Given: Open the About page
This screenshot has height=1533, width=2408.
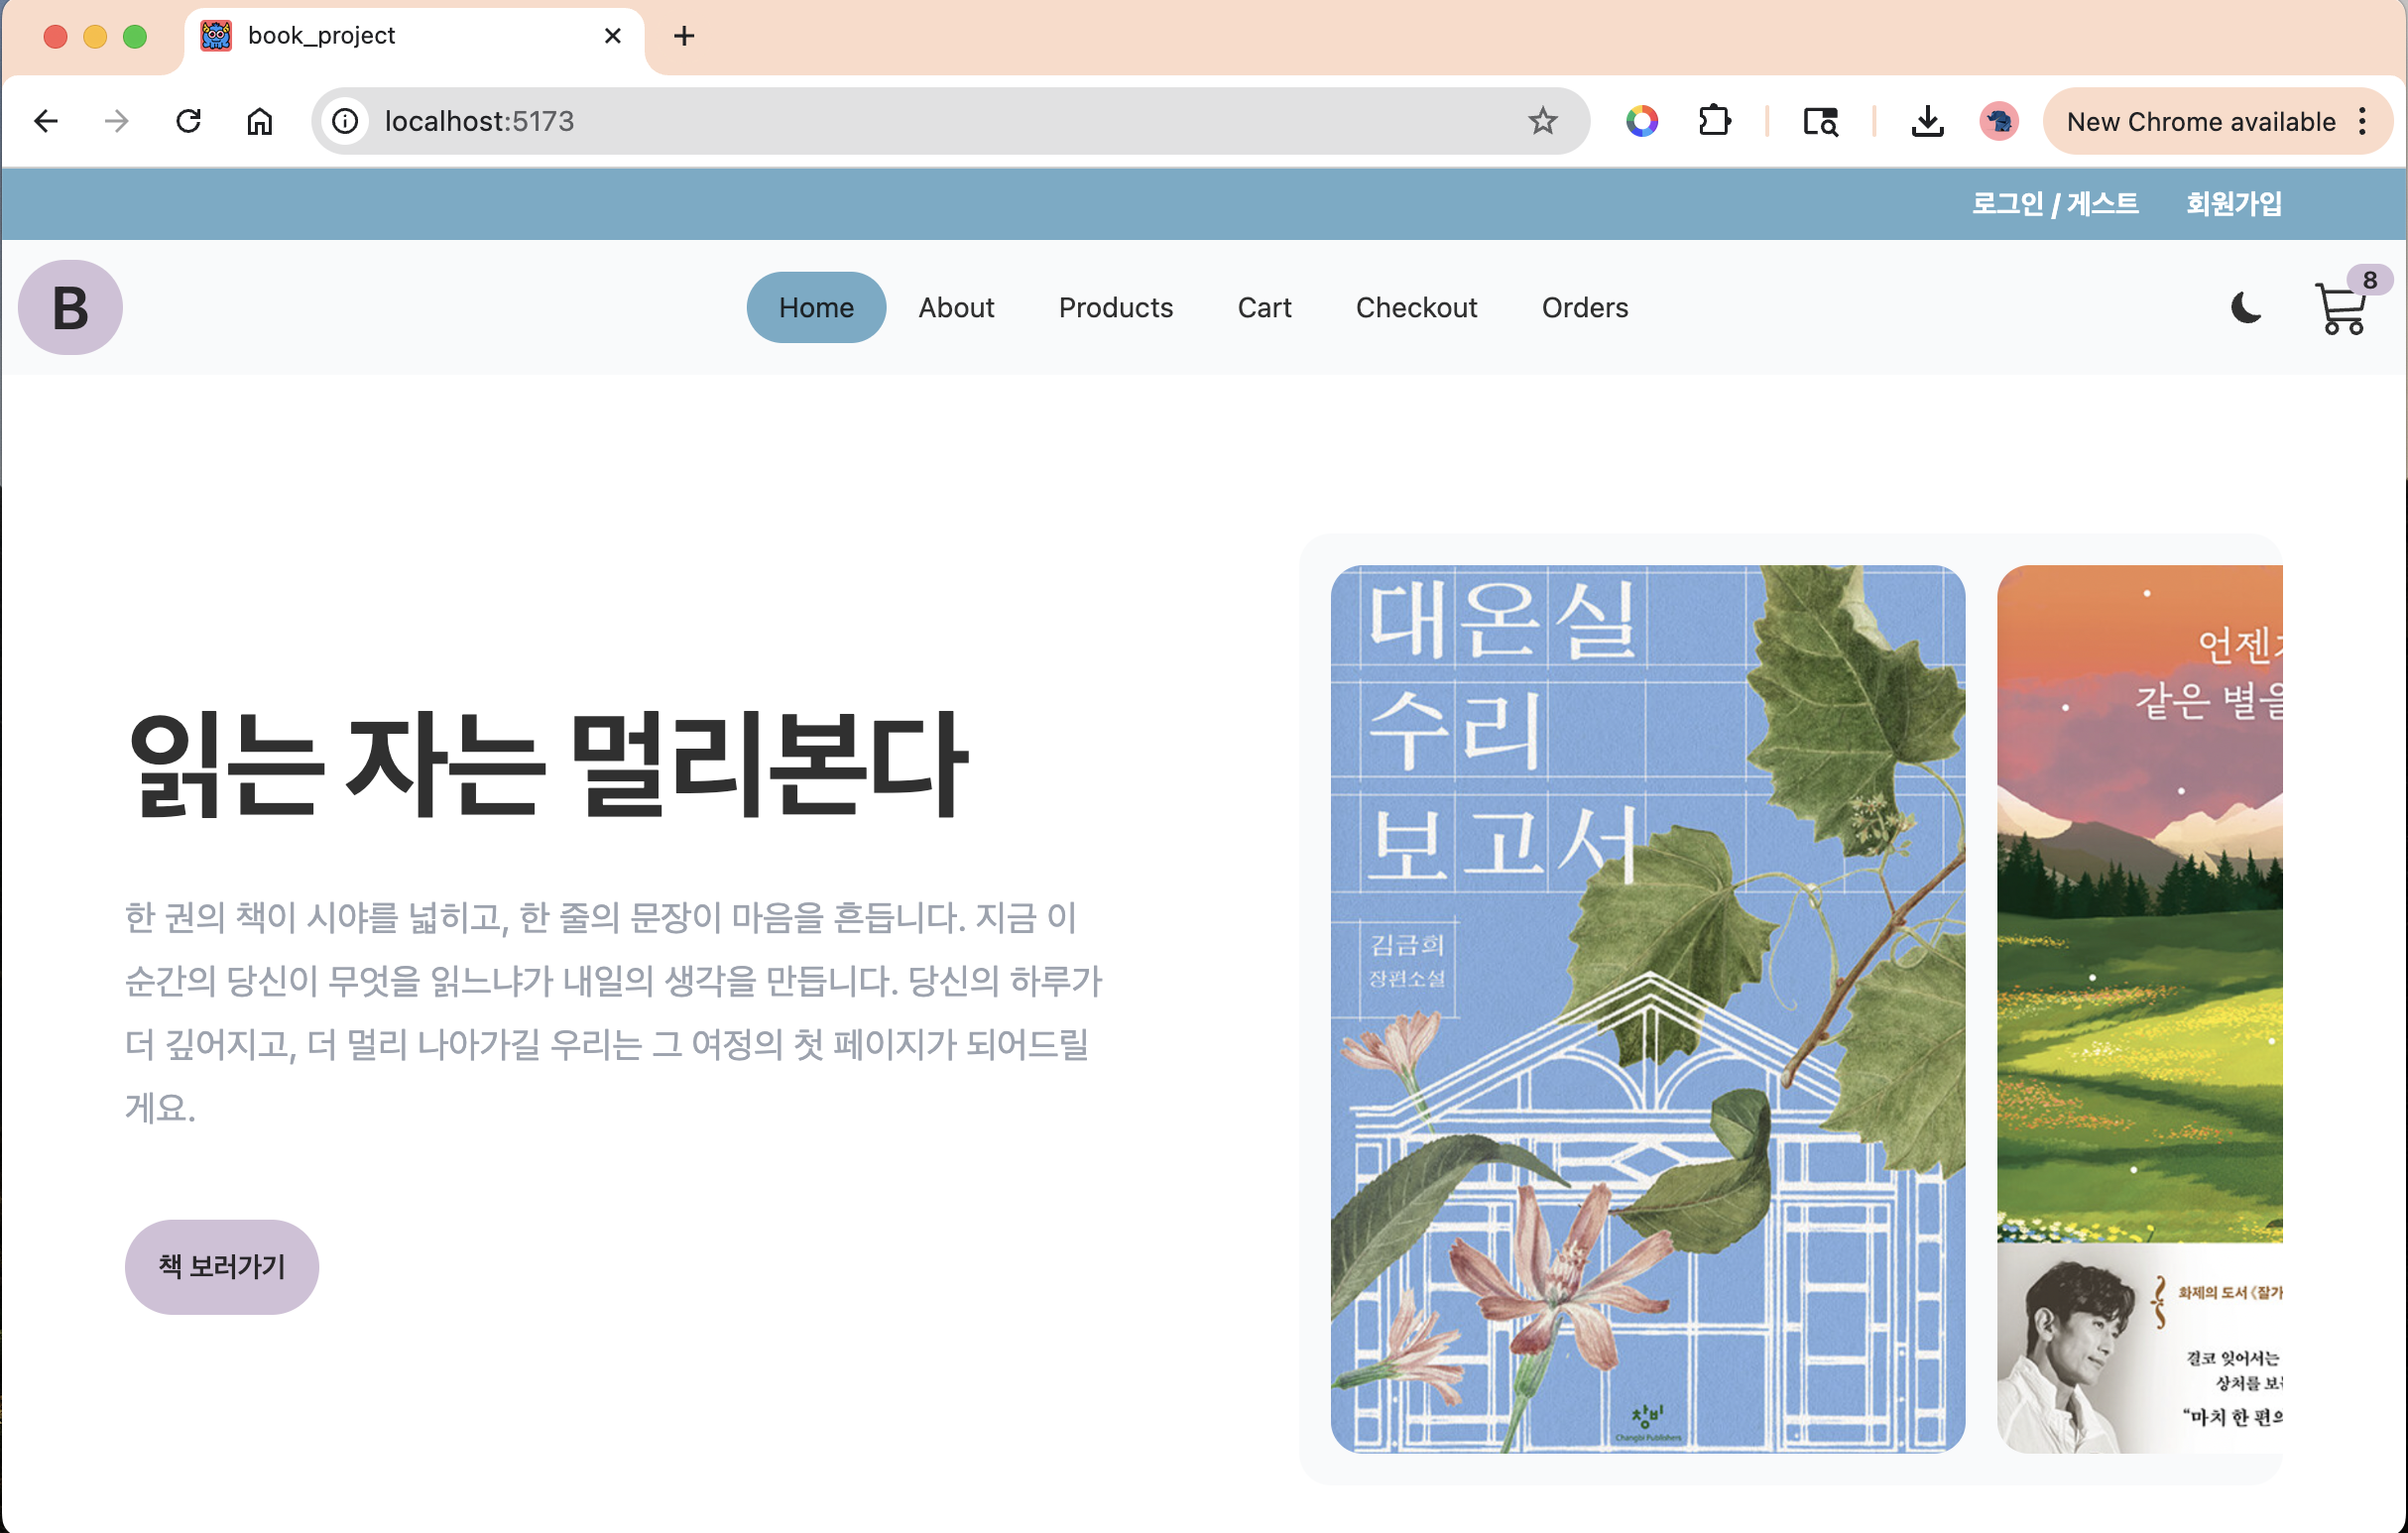Looking at the screenshot, I should point(956,307).
